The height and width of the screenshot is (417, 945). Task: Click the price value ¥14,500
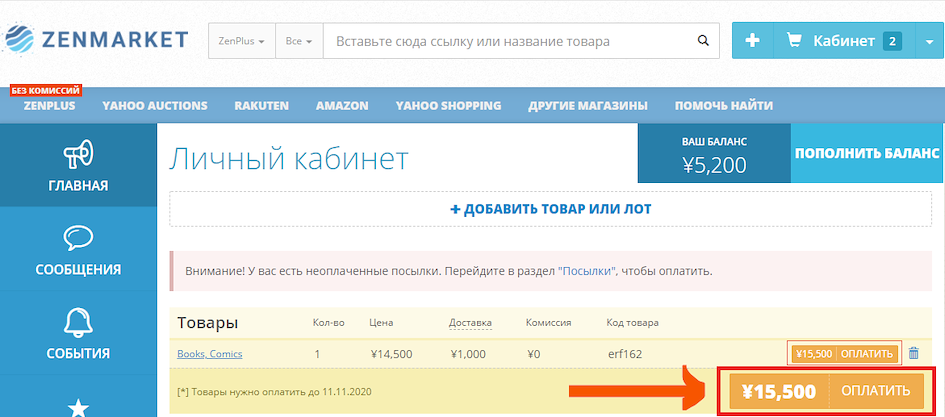392,354
